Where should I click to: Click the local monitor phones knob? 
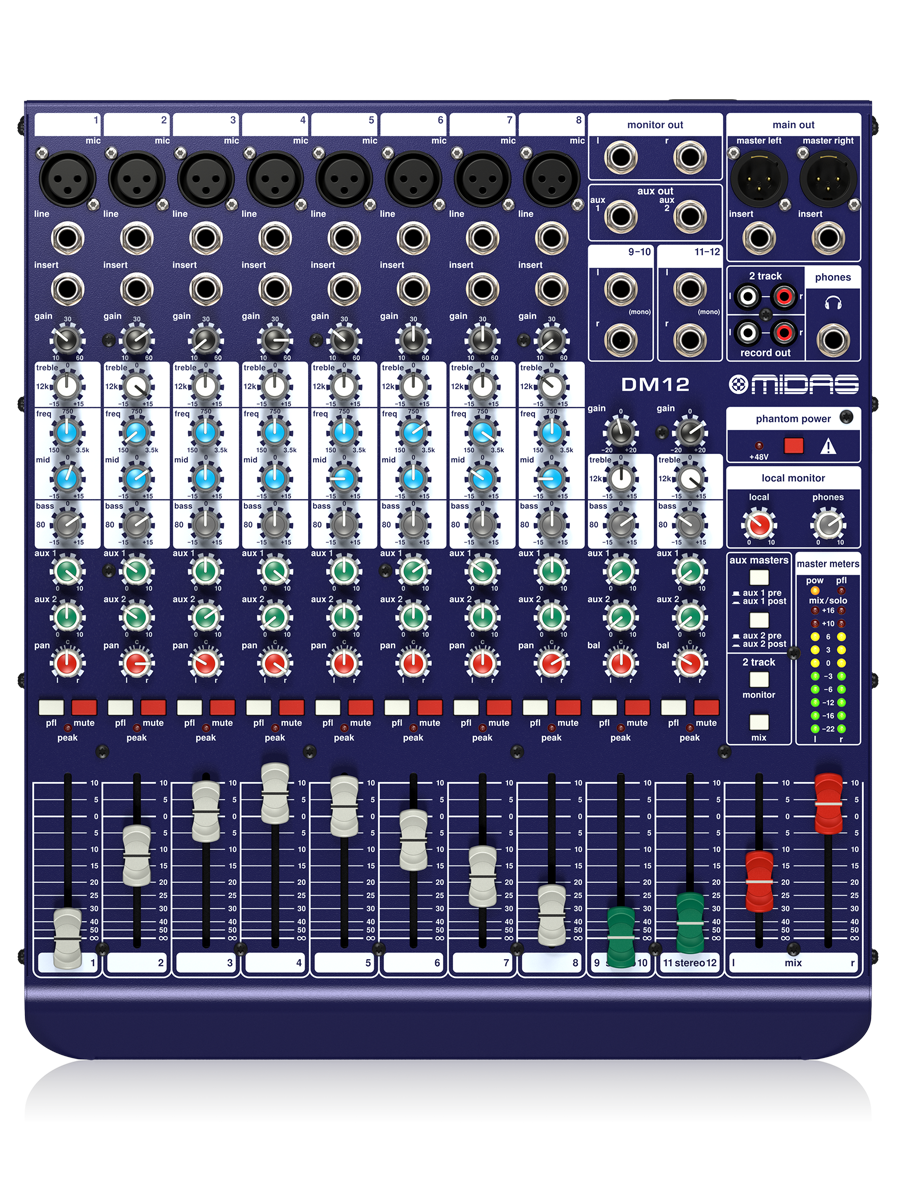click(x=827, y=523)
